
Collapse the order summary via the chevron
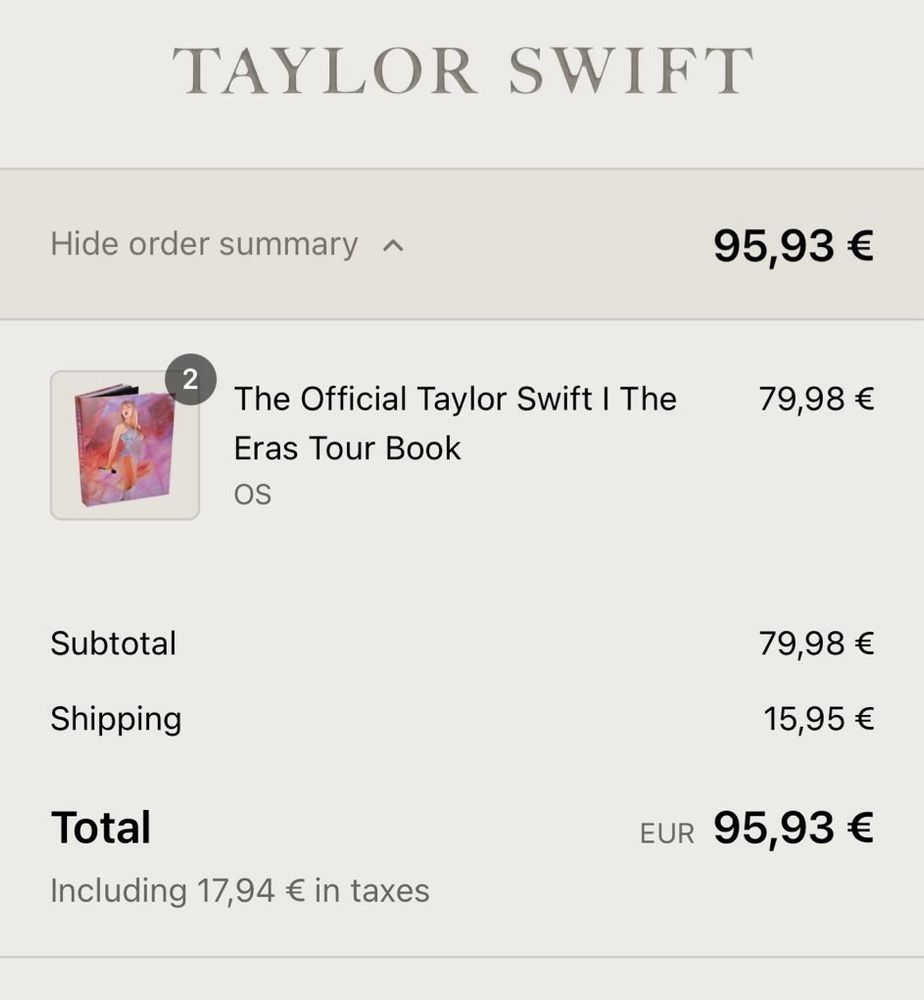point(394,246)
